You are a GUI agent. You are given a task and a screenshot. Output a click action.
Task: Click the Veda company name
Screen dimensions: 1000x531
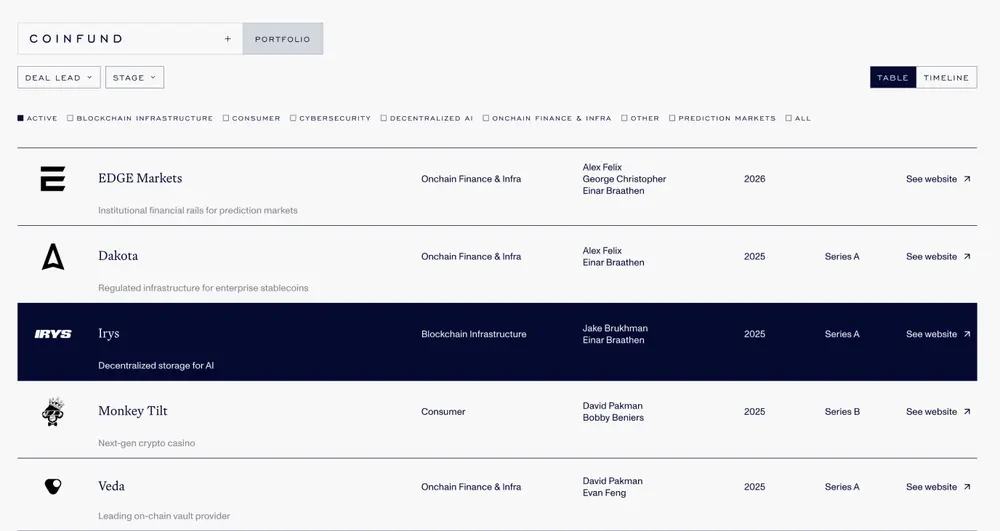(112, 486)
